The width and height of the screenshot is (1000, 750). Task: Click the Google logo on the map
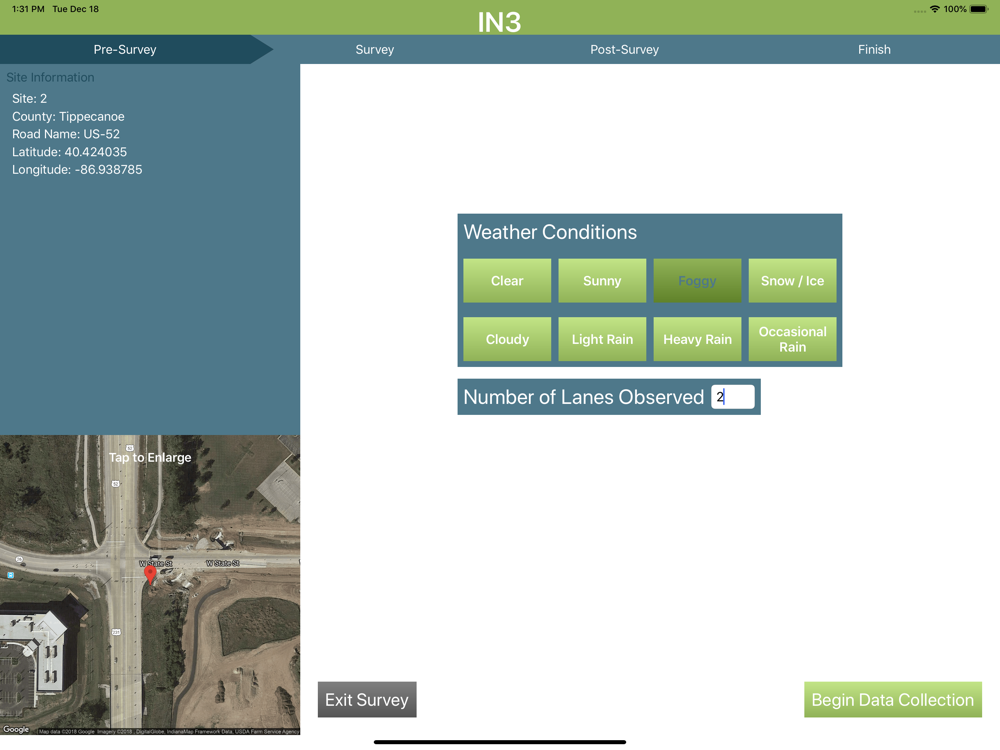pos(16,730)
